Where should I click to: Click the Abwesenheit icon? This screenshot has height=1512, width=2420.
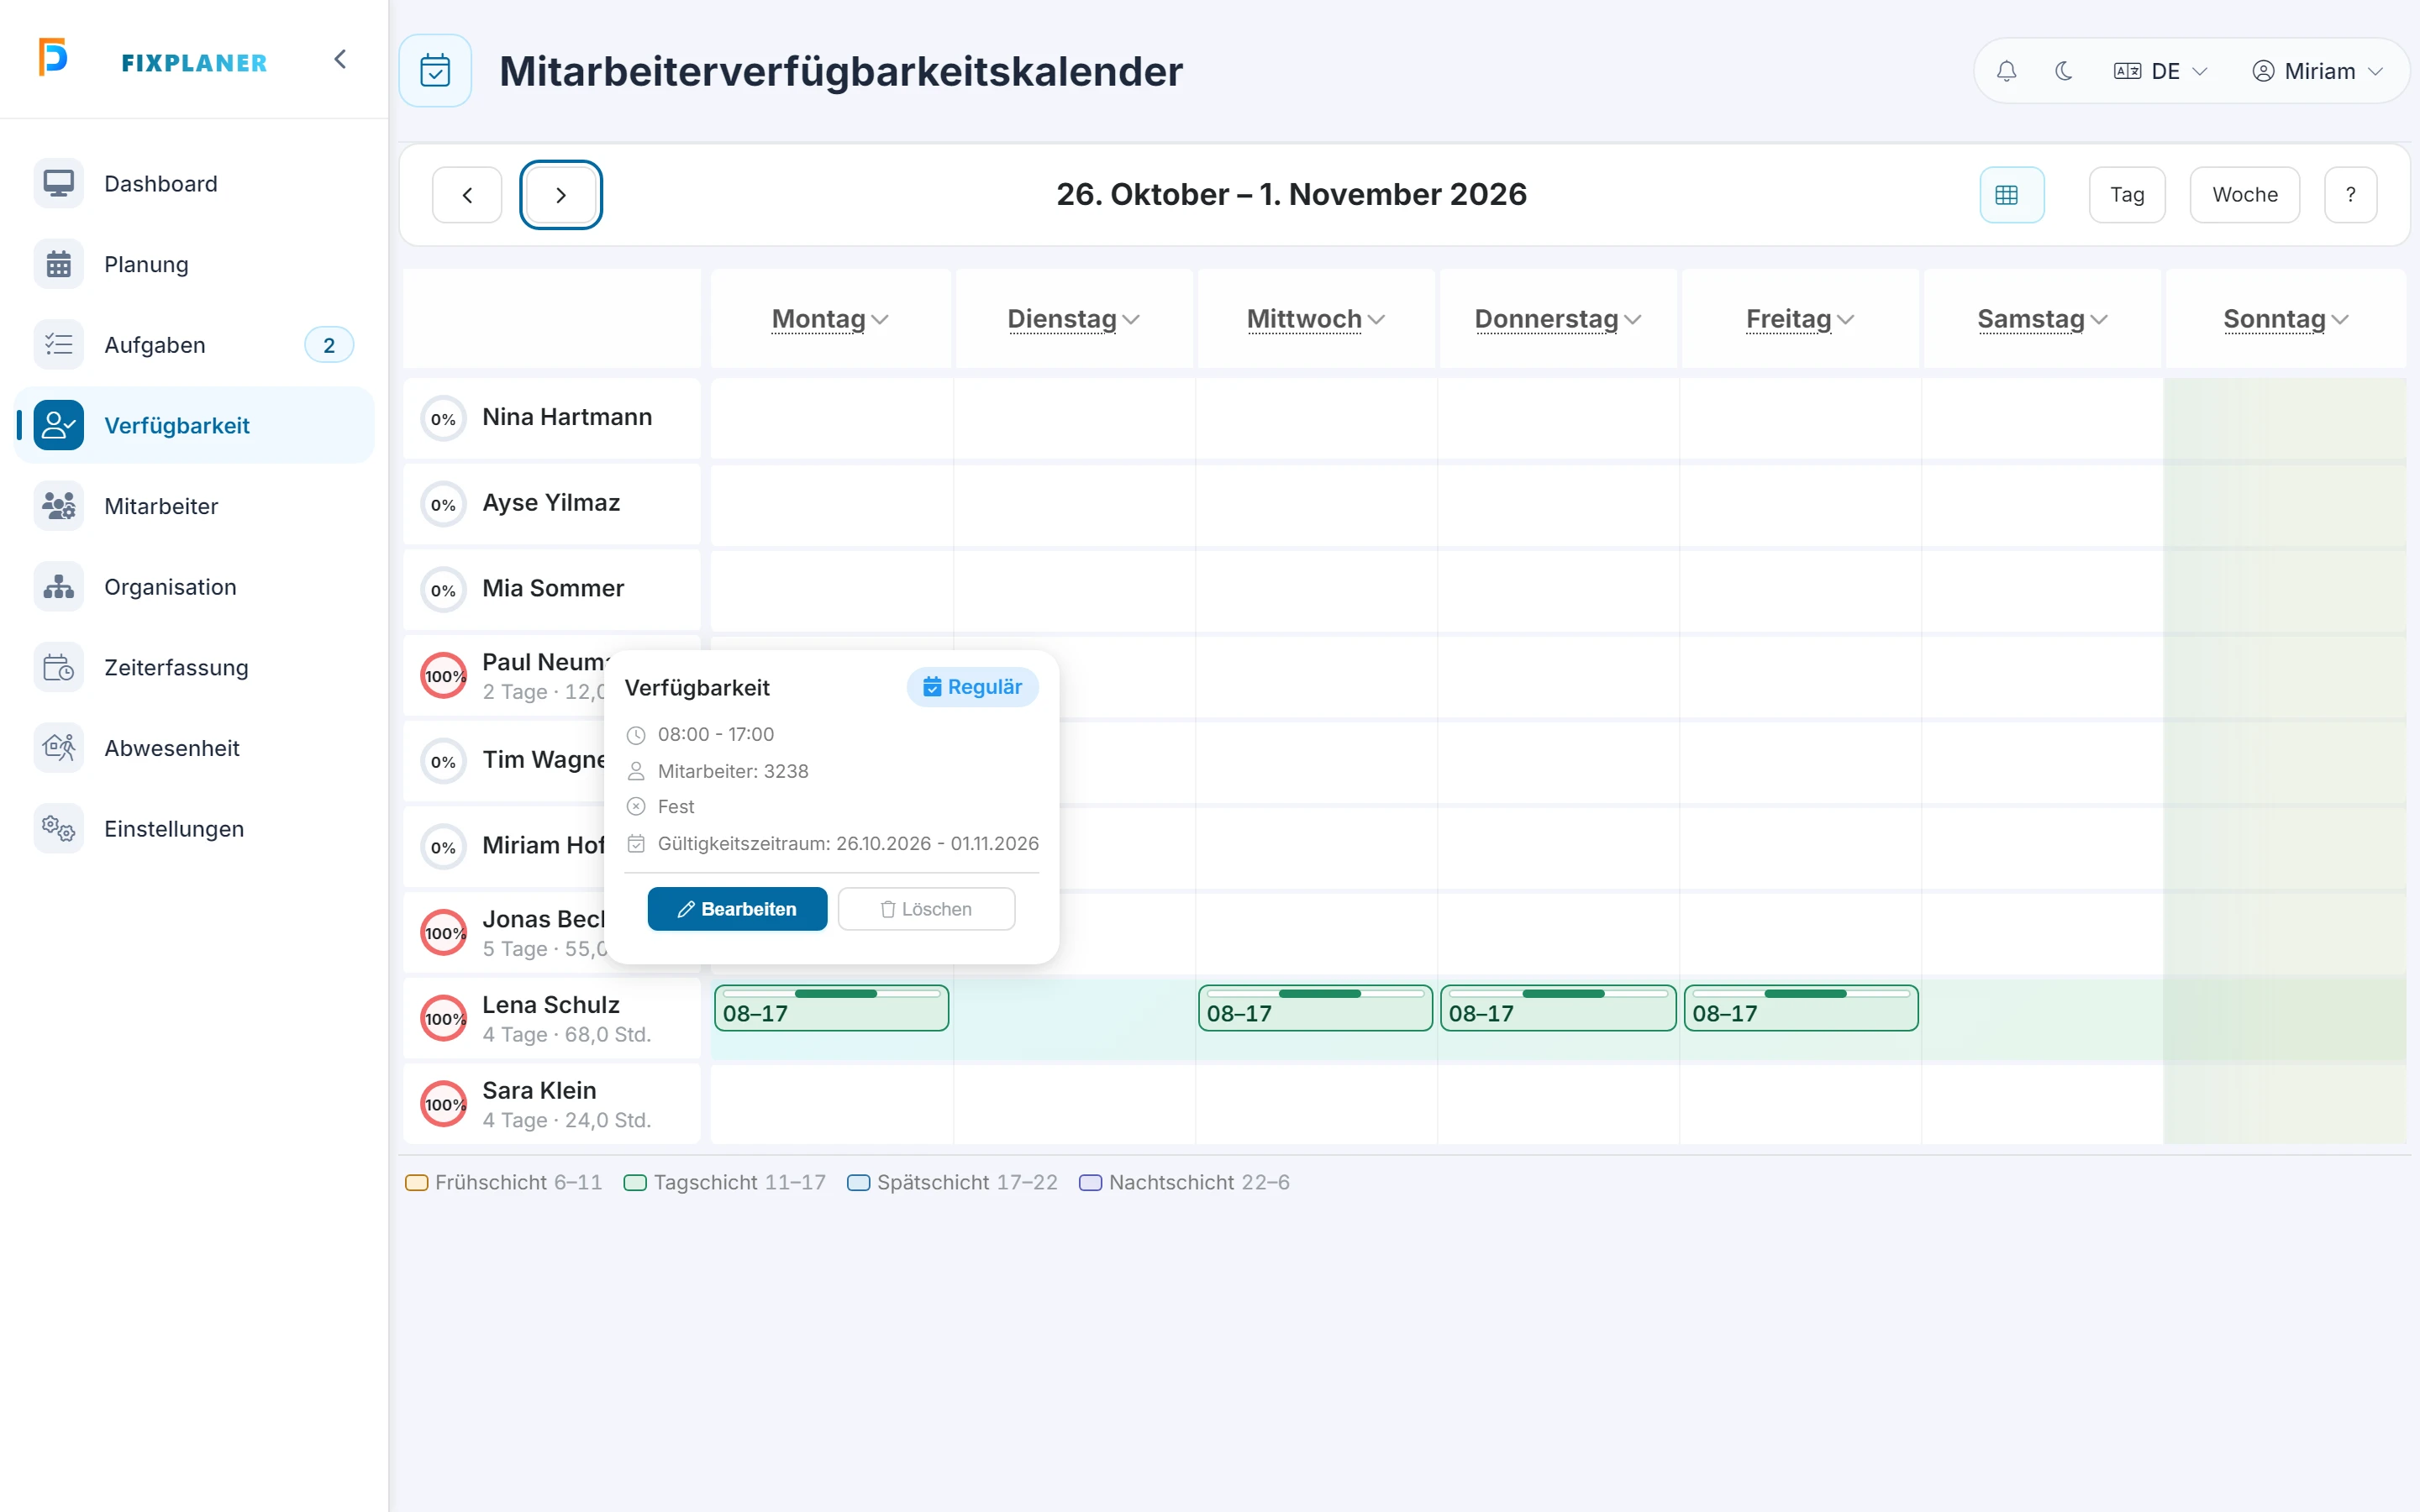(x=59, y=748)
